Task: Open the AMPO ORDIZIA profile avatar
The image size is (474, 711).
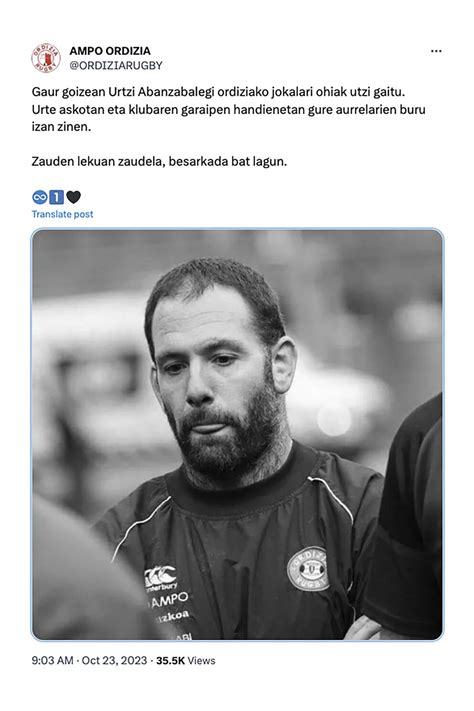Action: point(46,58)
